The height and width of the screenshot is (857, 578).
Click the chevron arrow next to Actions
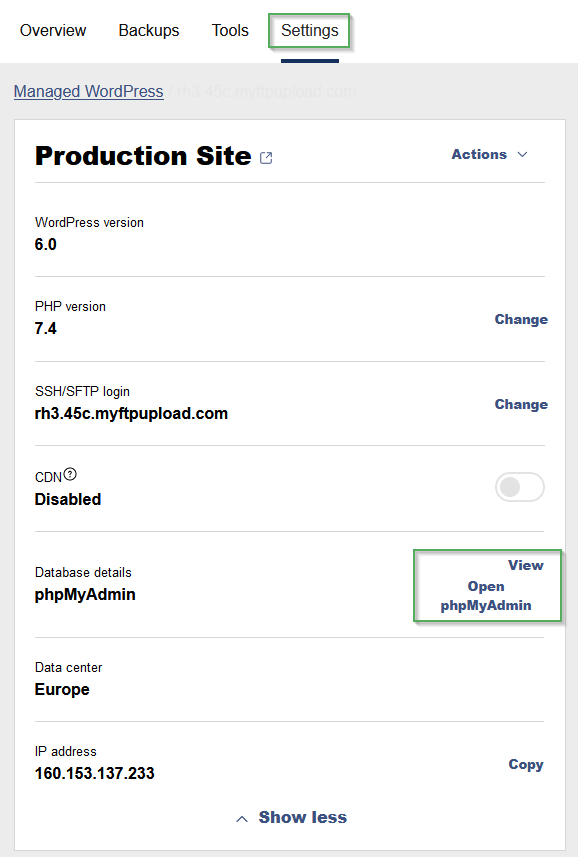click(522, 155)
